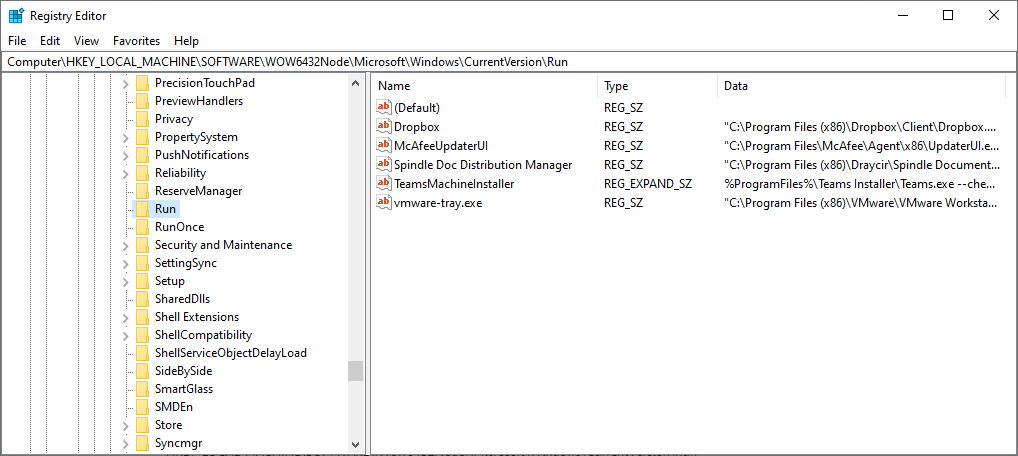Click the REG_EXPAND_SZ type cell
1018x456 pixels.
point(648,184)
